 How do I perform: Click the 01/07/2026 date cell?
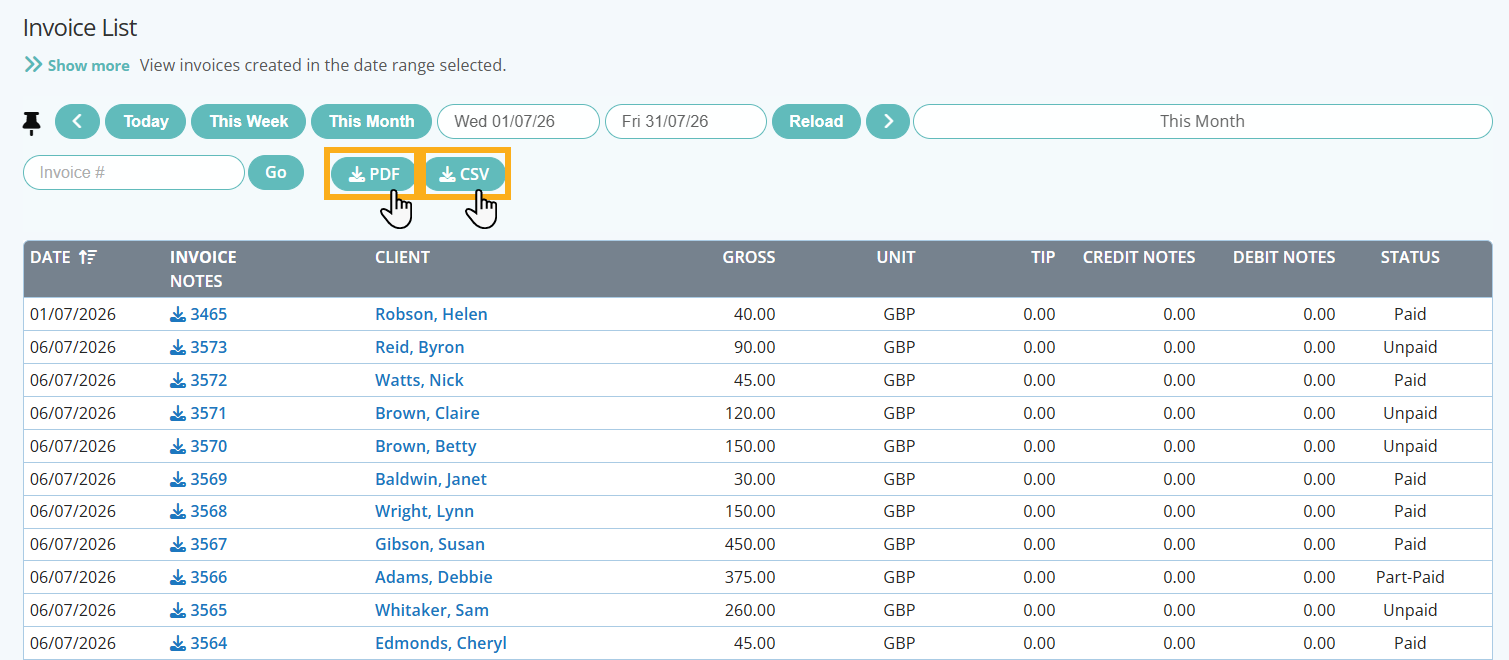(x=73, y=314)
